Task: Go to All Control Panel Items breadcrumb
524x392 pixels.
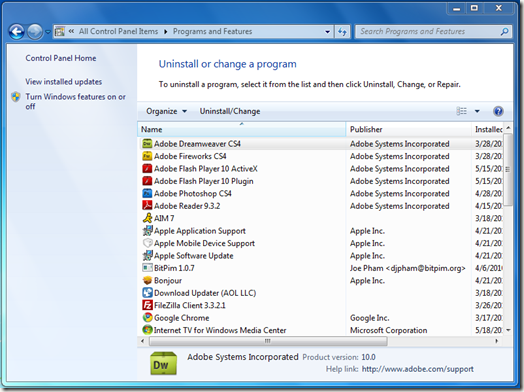Action: coord(118,31)
